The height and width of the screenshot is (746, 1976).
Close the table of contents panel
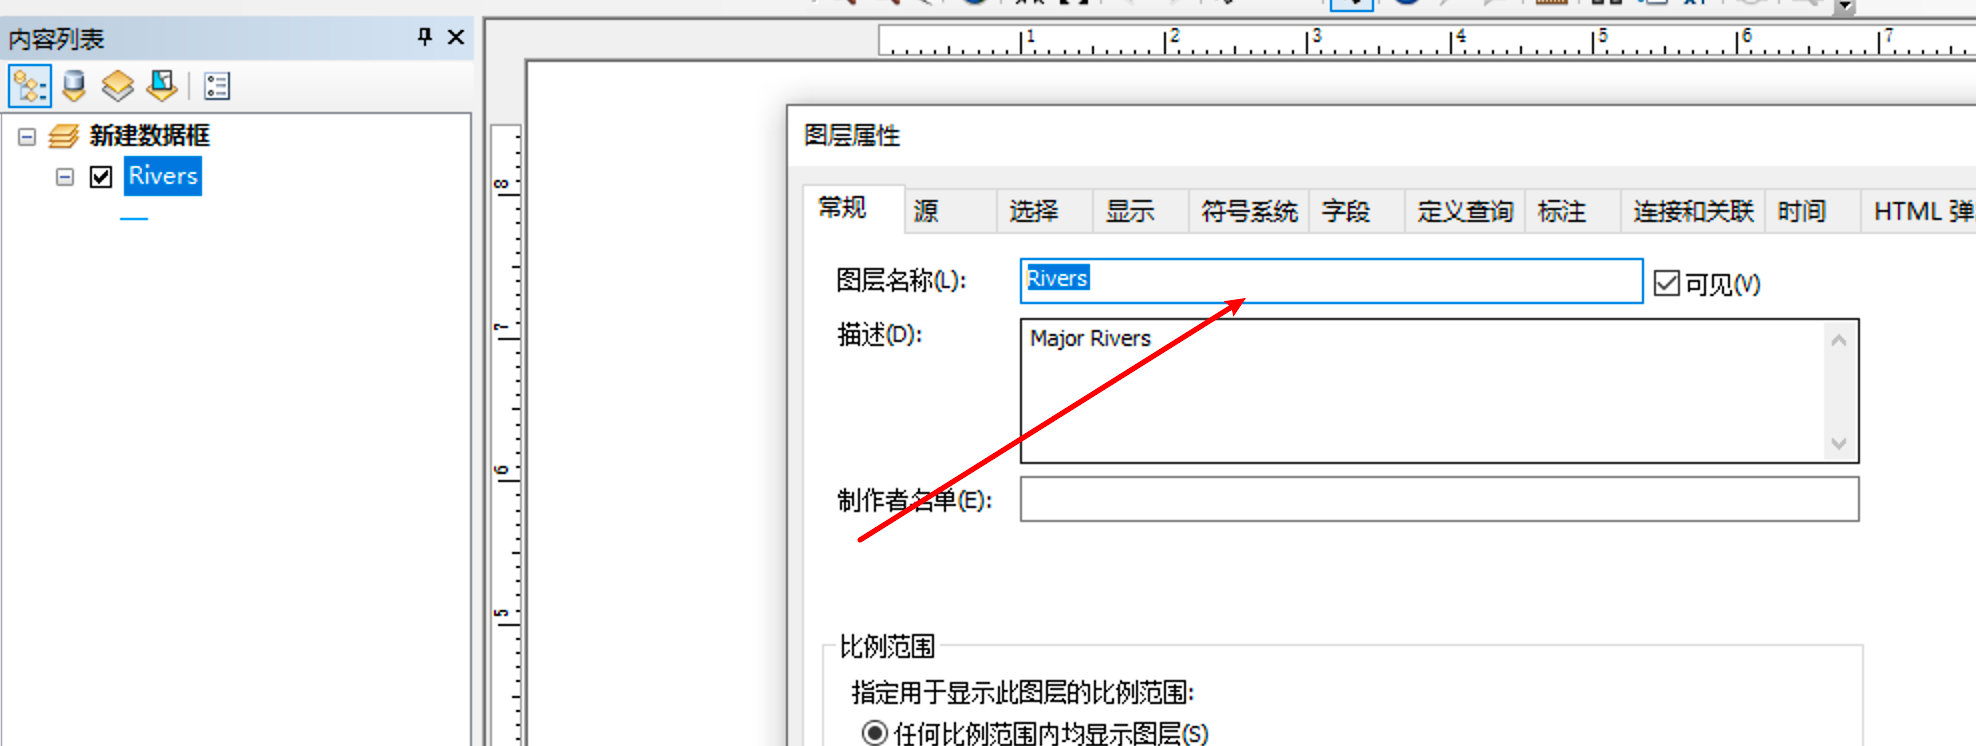456,37
